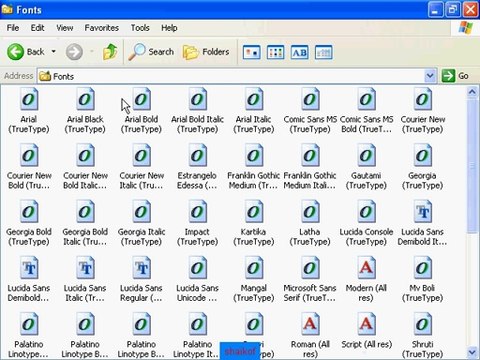Open the Tools menu
The width and height of the screenshot is (480, 360).
[x=140, y=28]
